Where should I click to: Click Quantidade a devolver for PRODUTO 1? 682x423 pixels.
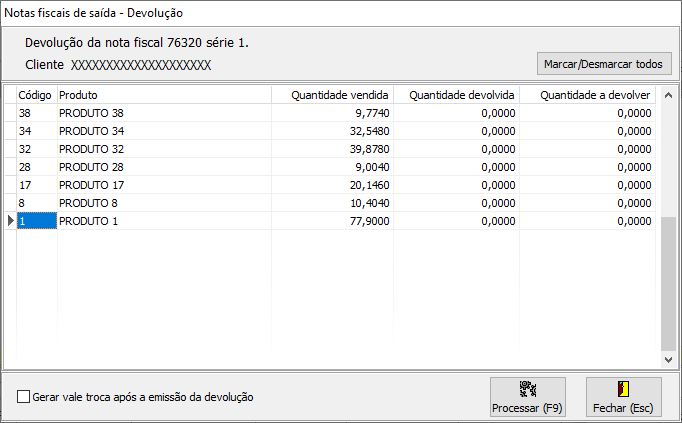(587, 221)
